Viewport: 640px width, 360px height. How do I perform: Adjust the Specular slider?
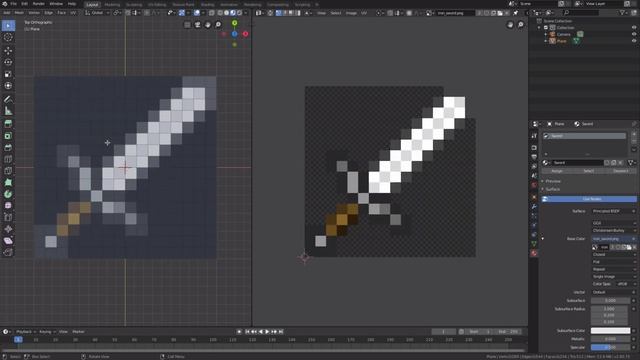pos(610,347)
